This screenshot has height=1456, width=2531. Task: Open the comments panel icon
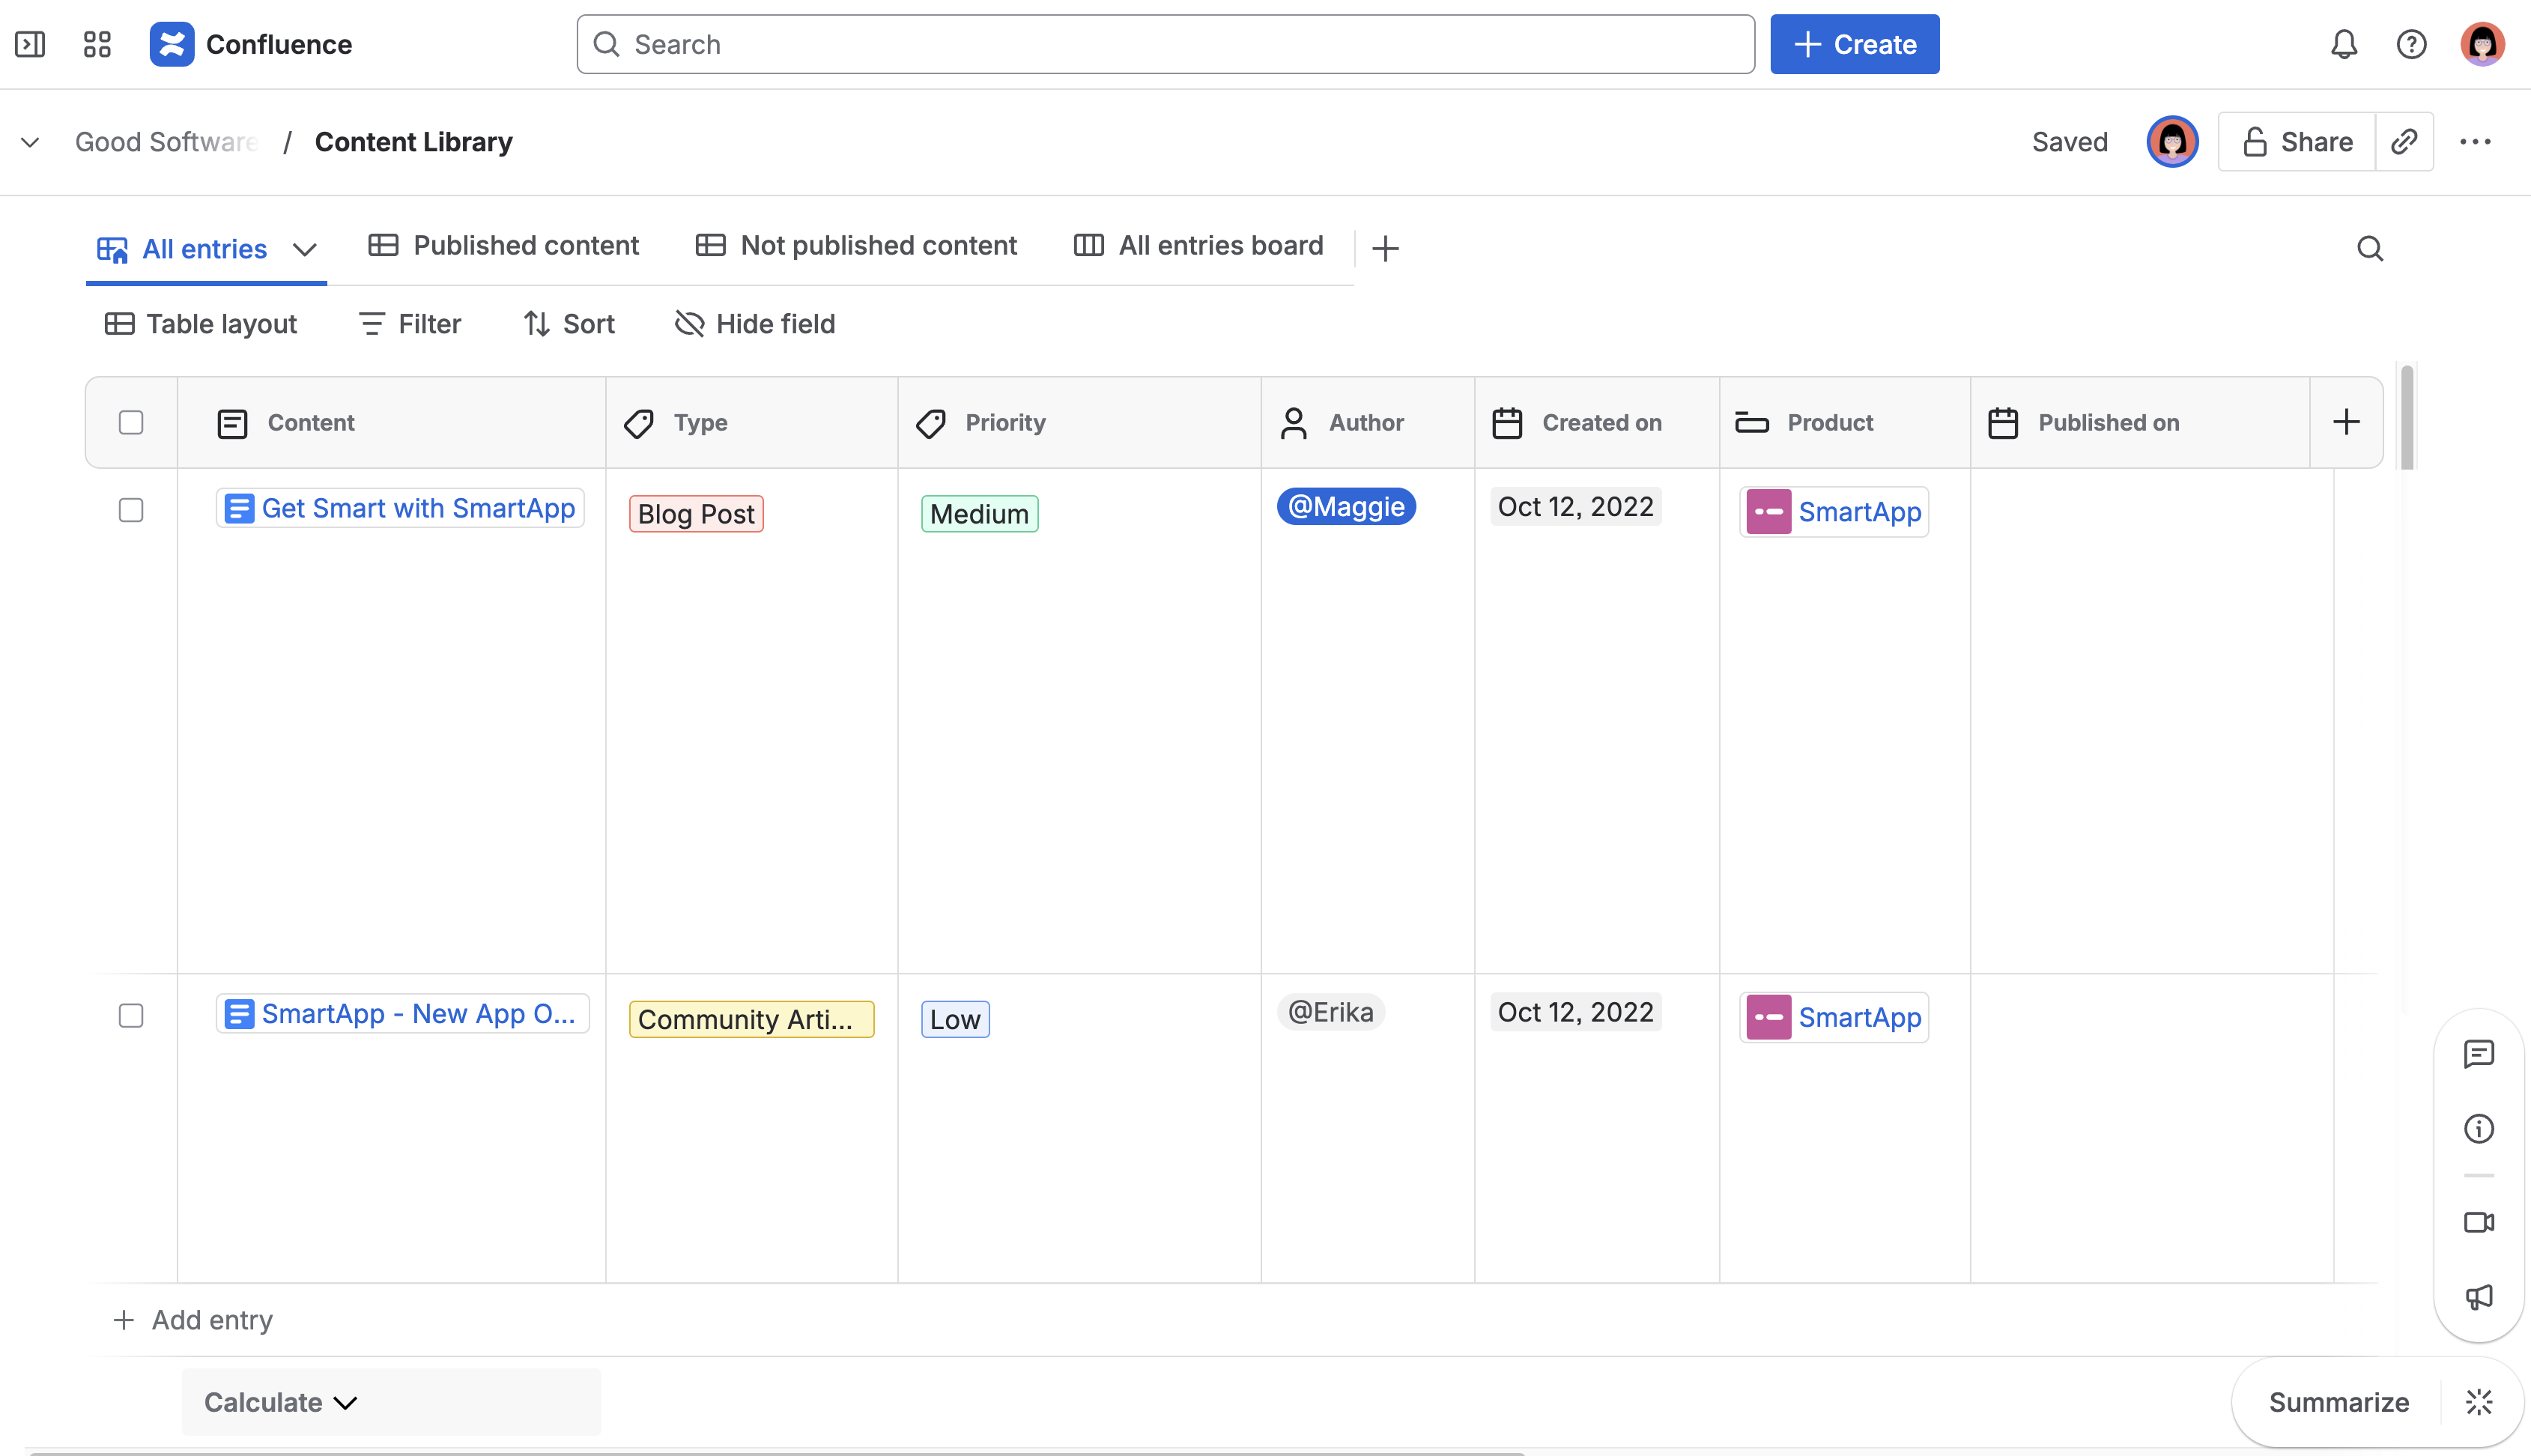(2478, 1054)
